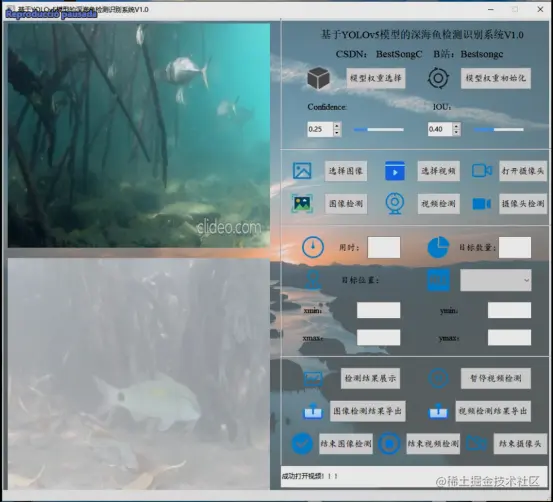Increase Confidence with spinbox up arrow
The image size is (554, 502).
[337, 125]
